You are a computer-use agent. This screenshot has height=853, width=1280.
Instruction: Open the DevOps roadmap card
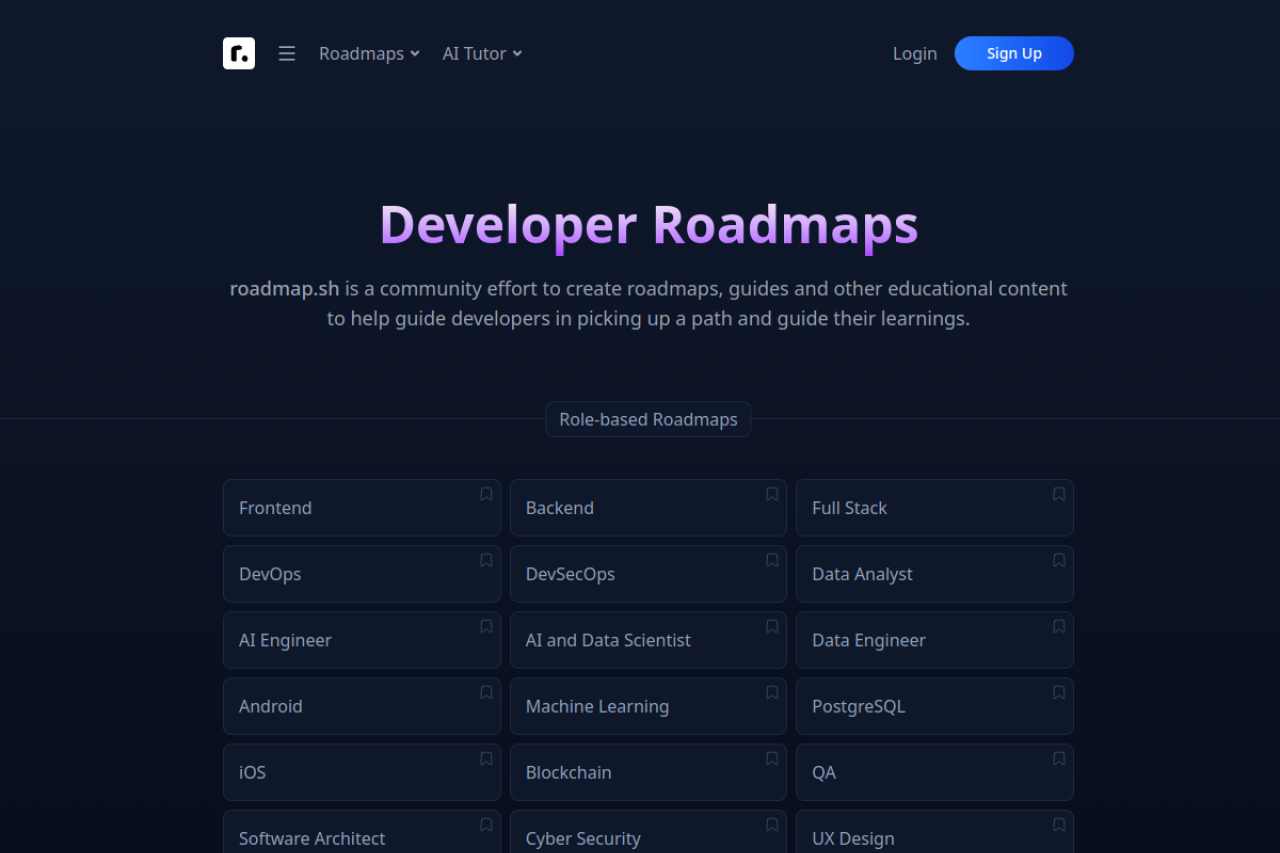tap(362, 574)
